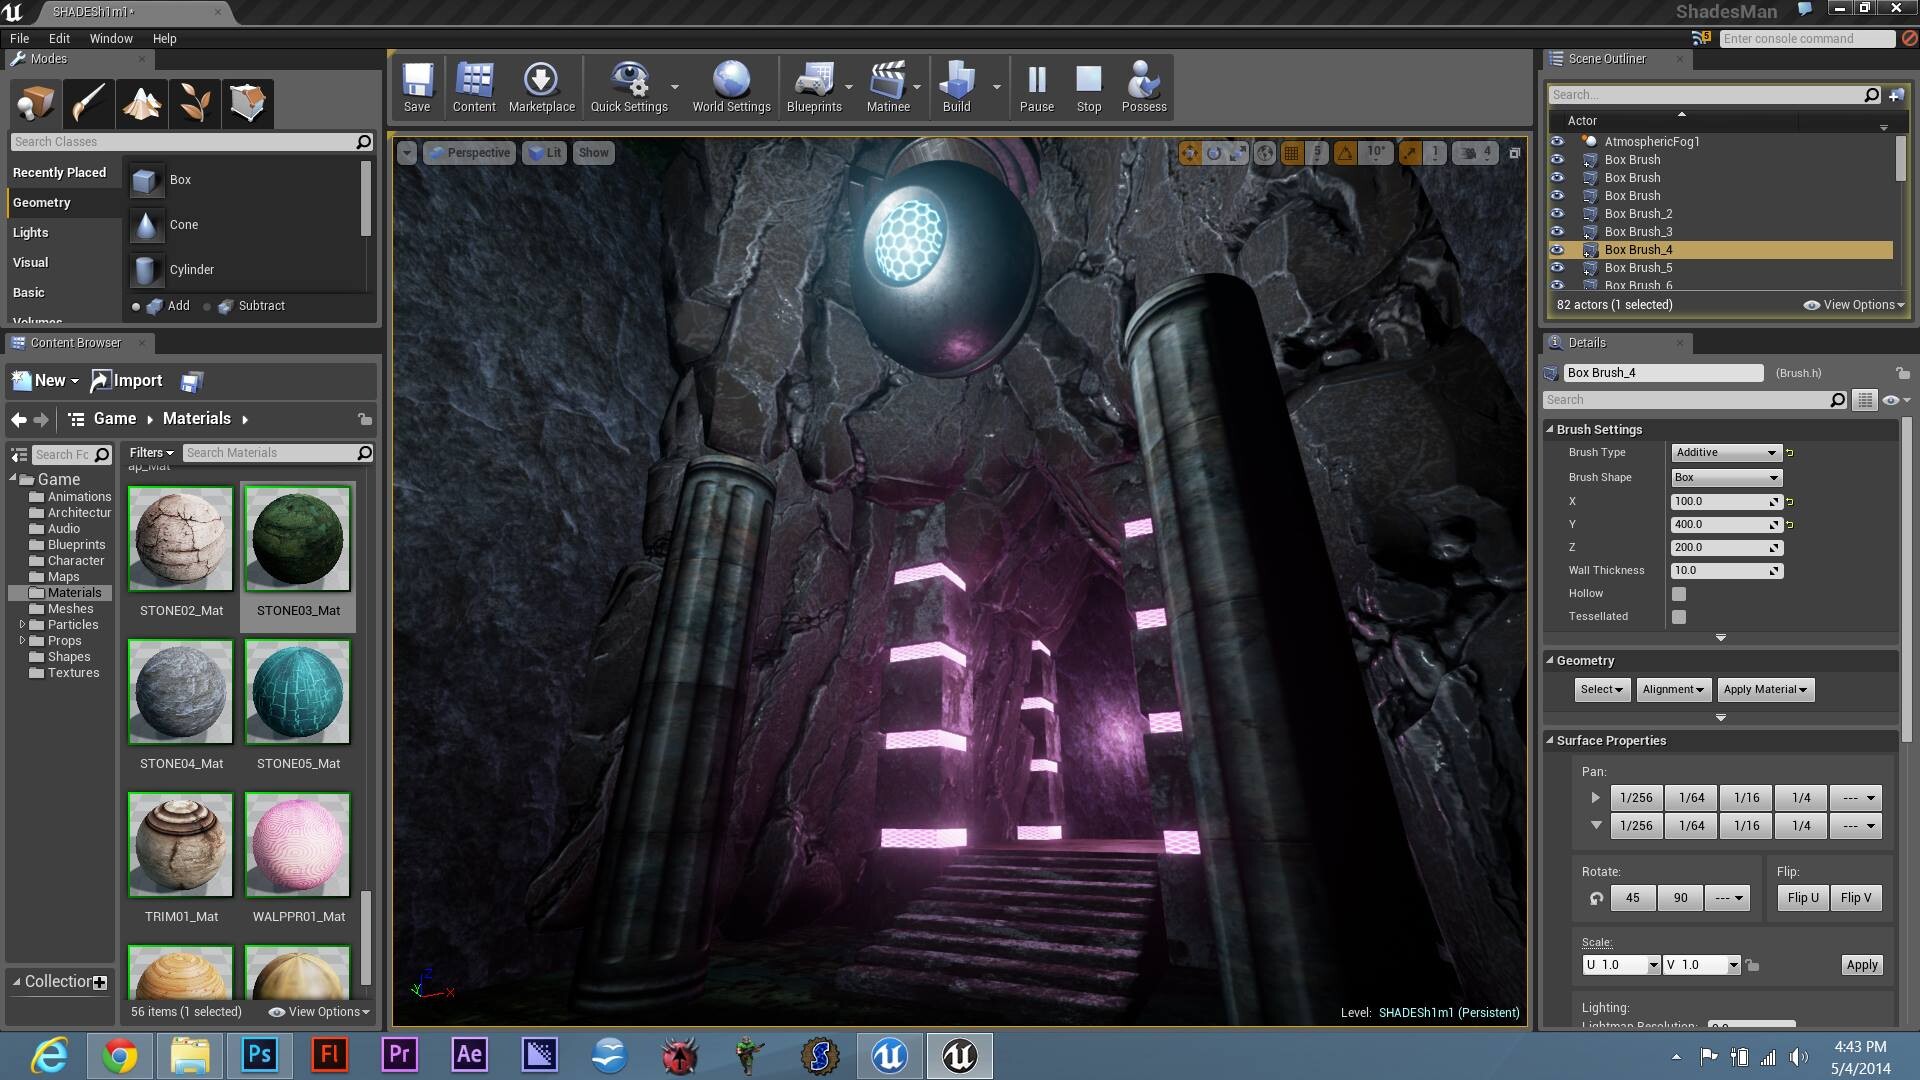Enable the Hollow checkbox in Brush Settings
This screenshot has width=1920, height=1080.
click(1678, 593)
